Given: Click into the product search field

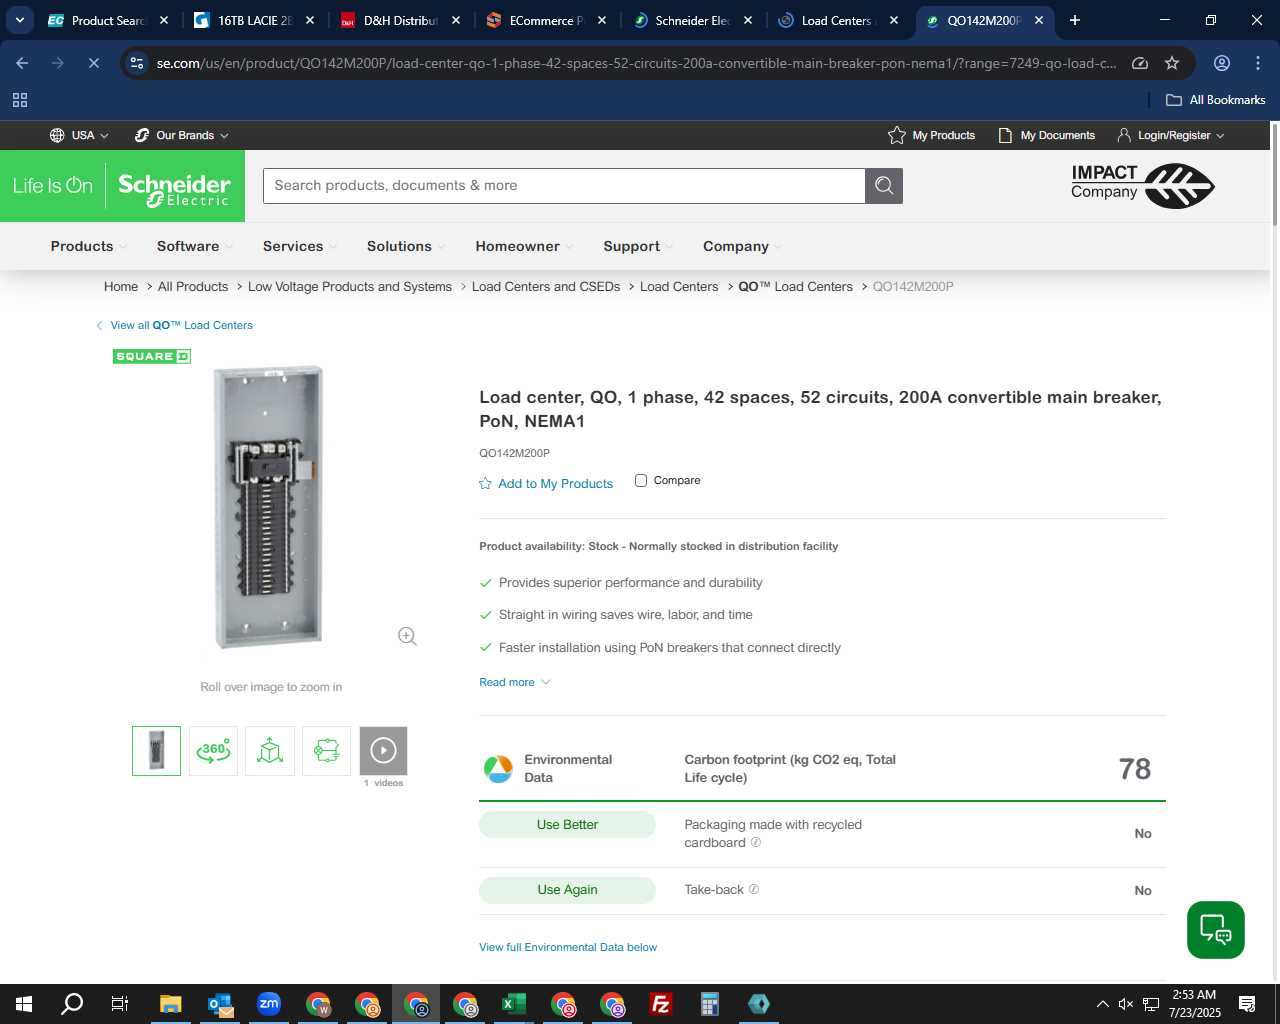Looking at the screenshot, I should [x=564, y=186].
